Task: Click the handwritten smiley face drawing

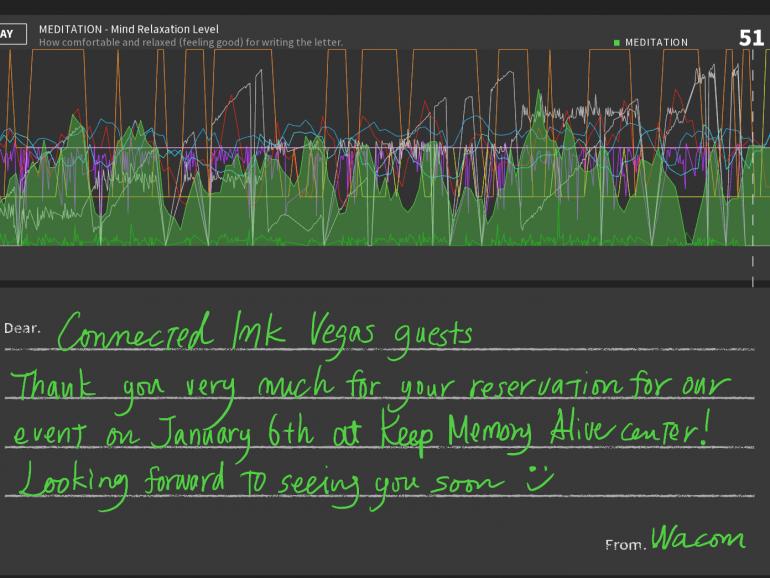Action: (539, 478)
